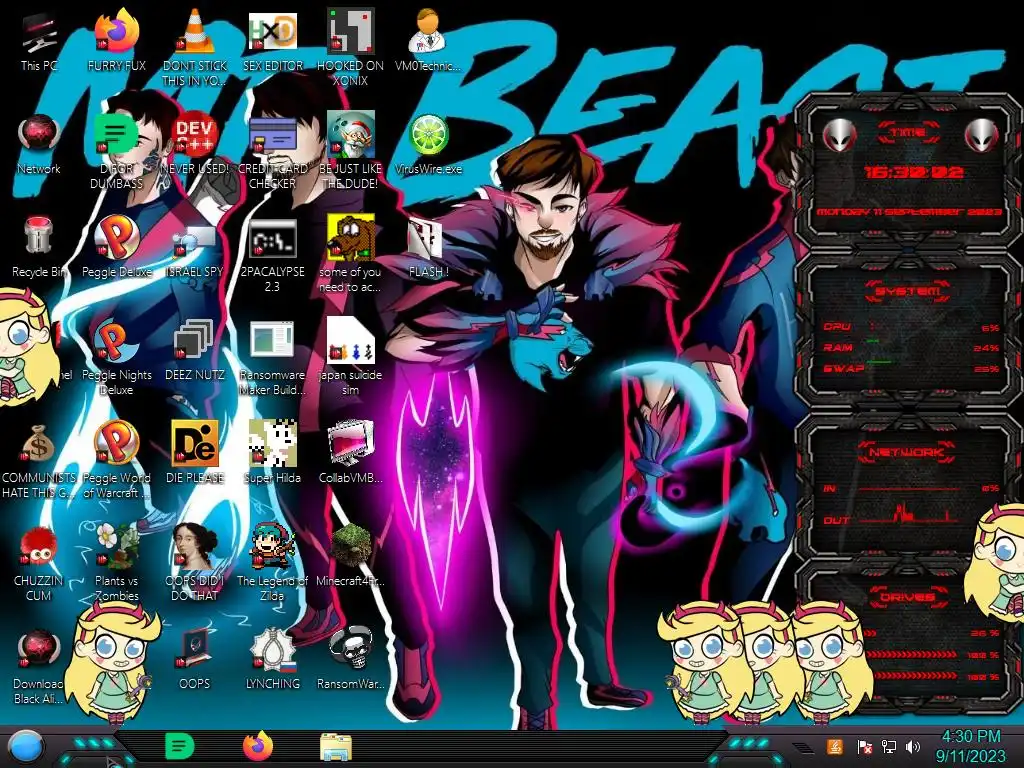
Task: Open the VLC traffic cone desktop shortcut
Action: click(x=195, y=46)
